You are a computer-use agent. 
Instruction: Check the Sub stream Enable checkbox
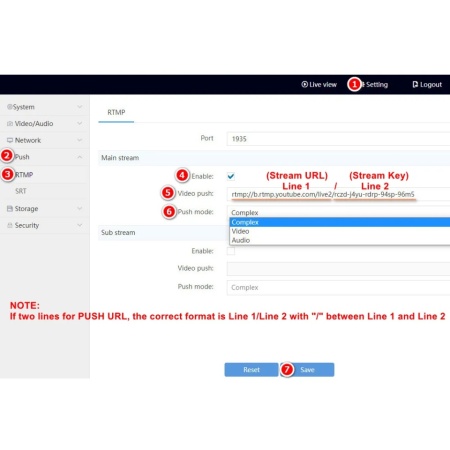click(231, 251)
